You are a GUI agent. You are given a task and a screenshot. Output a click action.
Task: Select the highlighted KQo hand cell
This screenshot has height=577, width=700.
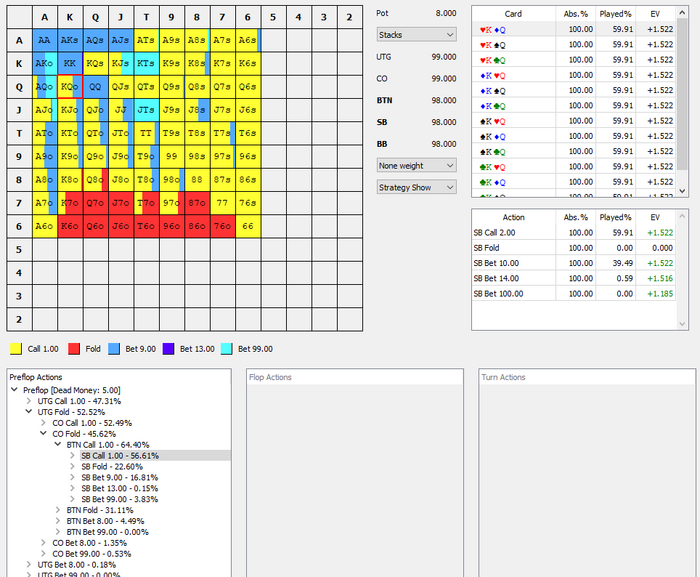point(70,87)
